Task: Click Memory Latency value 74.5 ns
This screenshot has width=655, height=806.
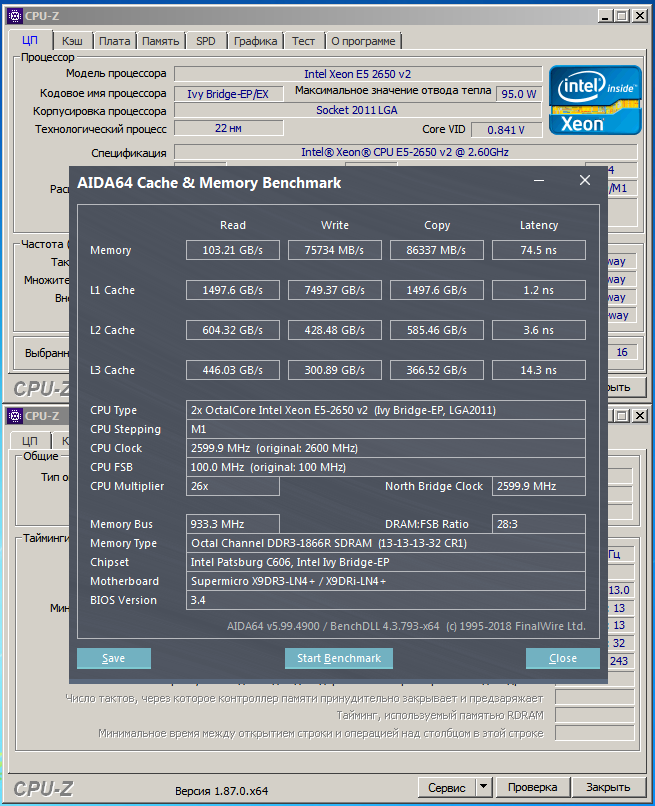Action: (x=538, y=250)
